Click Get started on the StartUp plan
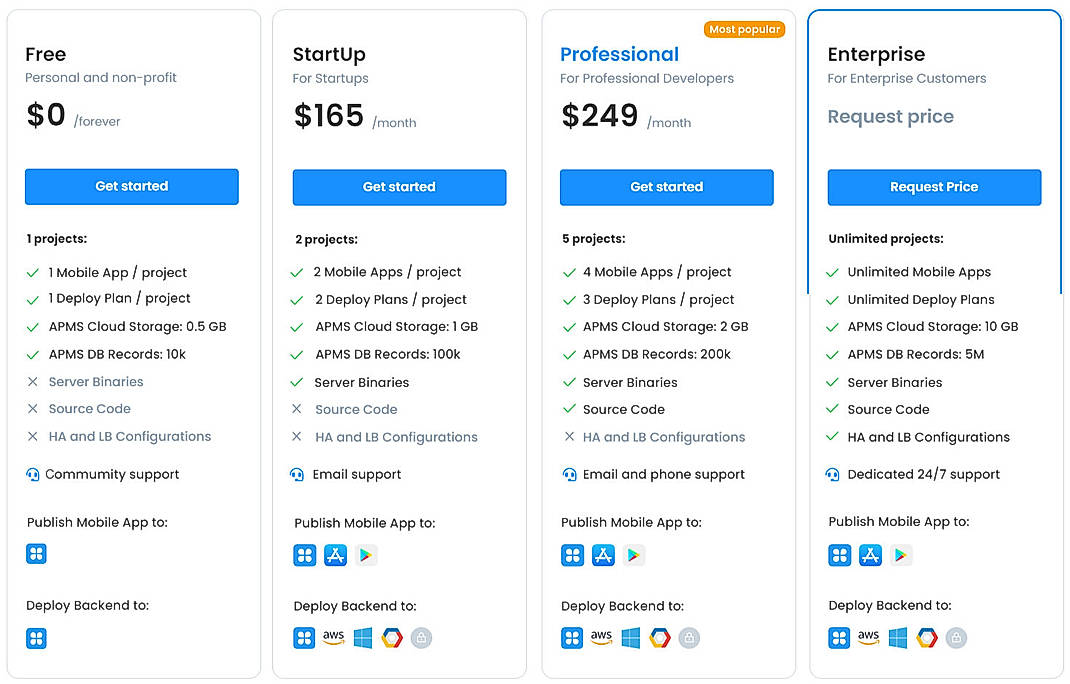 399,187
